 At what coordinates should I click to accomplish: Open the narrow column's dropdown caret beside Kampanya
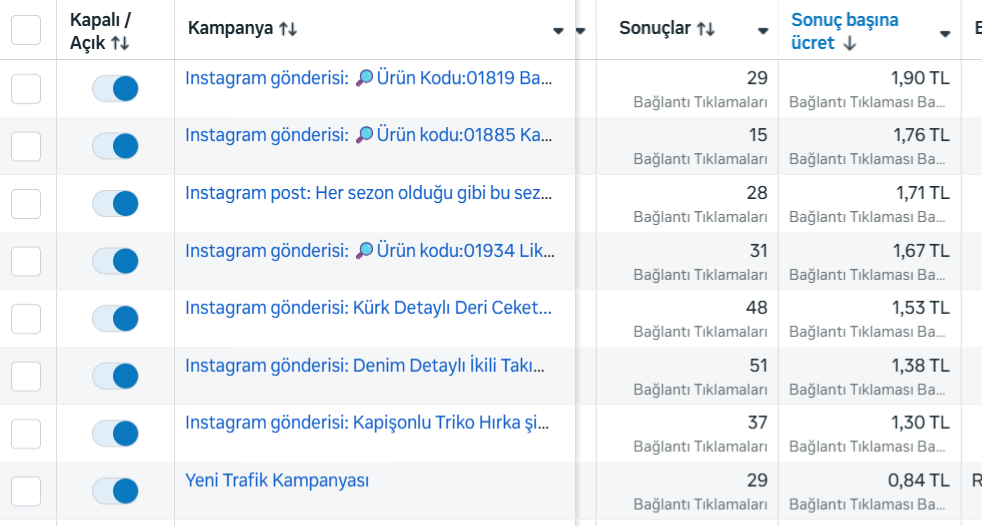[x=581, y=31]
